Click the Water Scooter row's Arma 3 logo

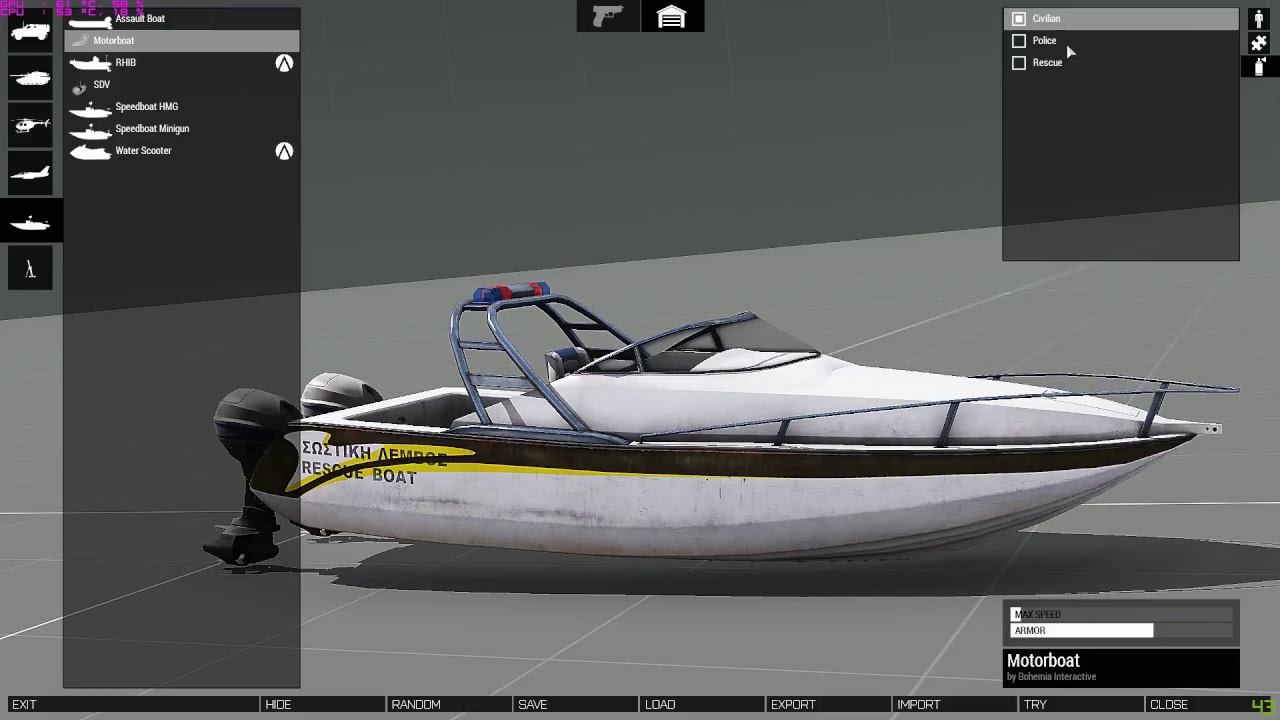pyautogui.click(x=284, y=151)
